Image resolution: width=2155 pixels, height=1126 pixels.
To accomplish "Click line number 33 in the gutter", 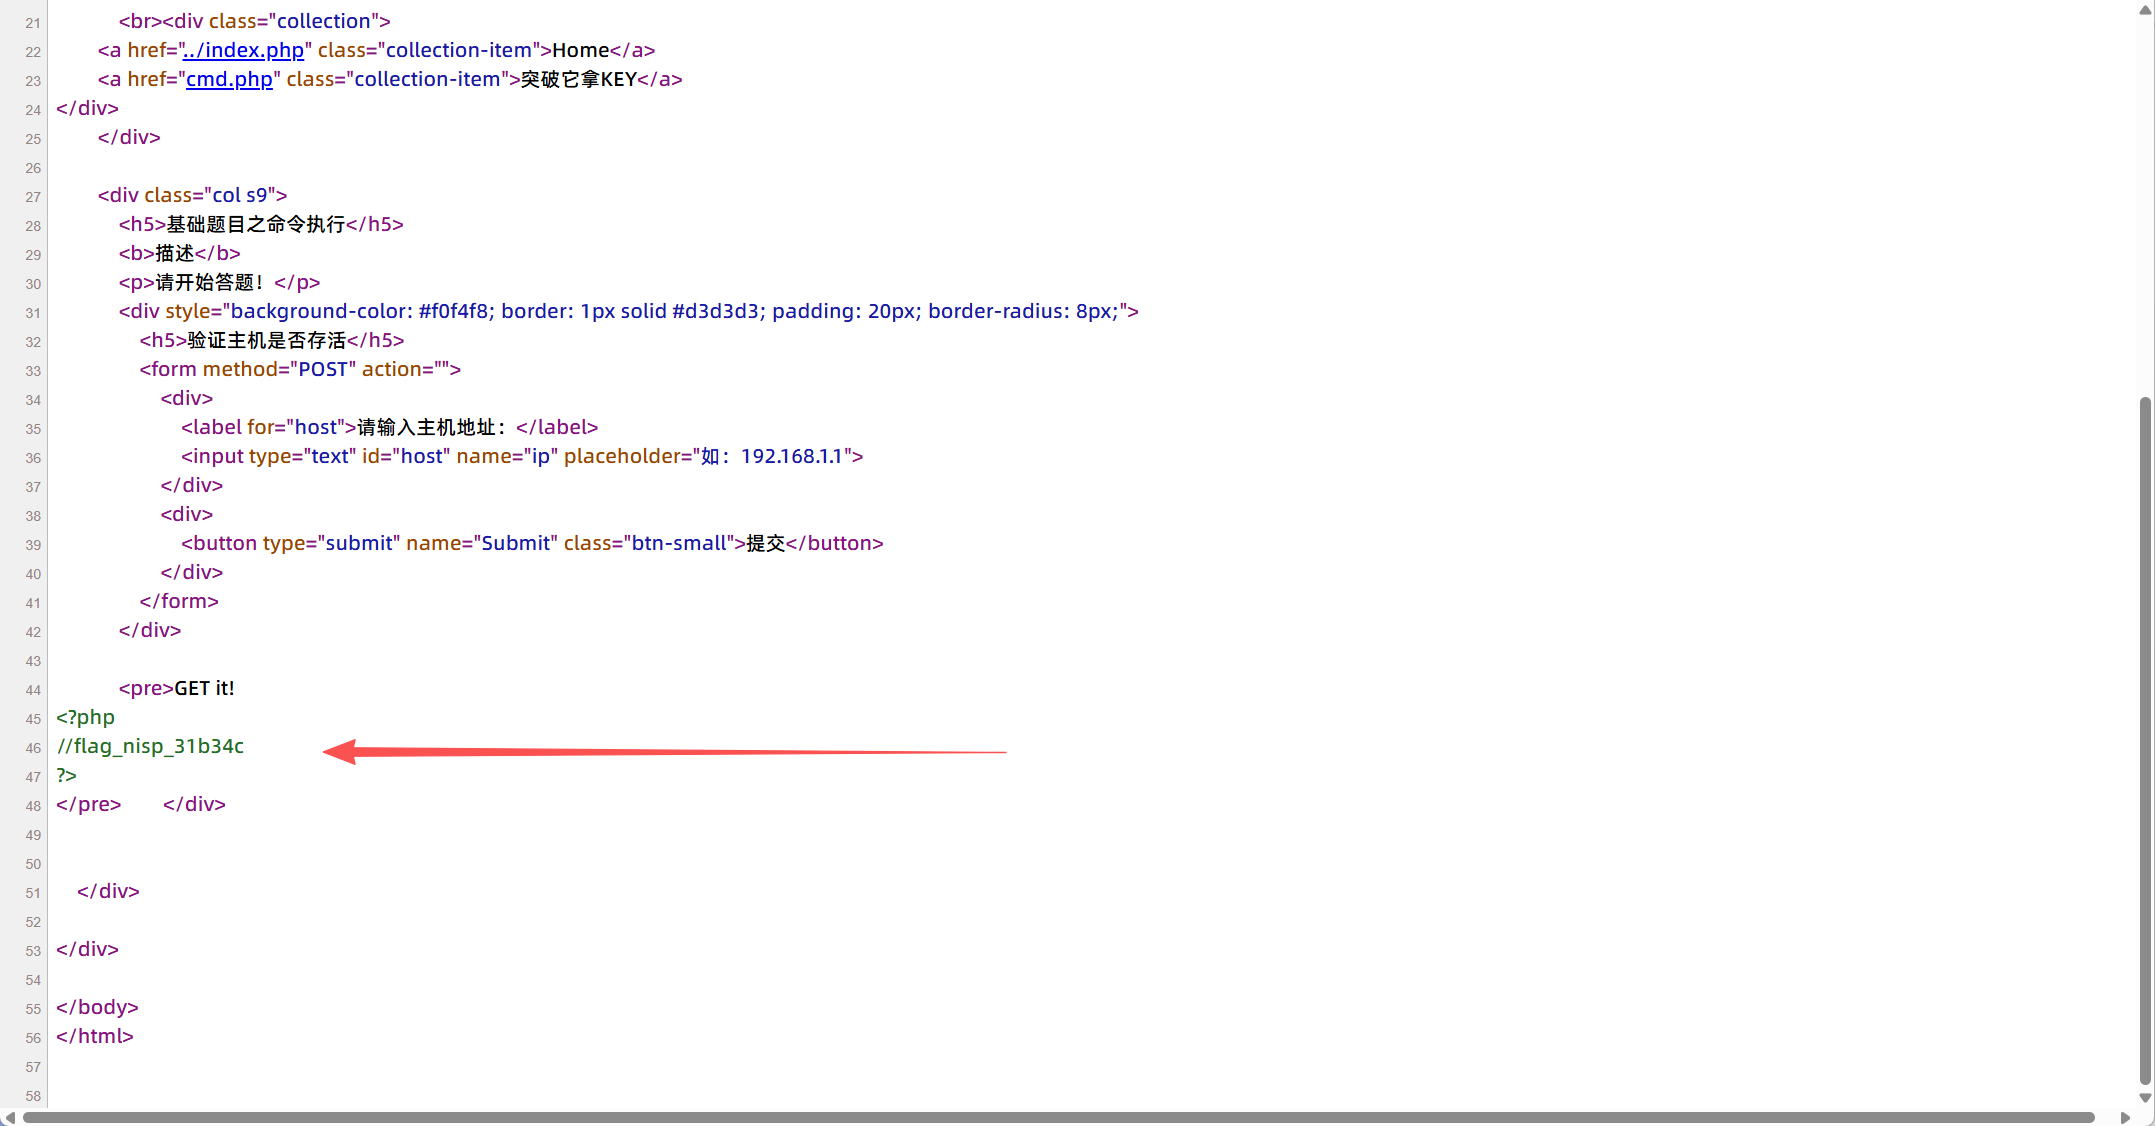I will pos(33,371).
